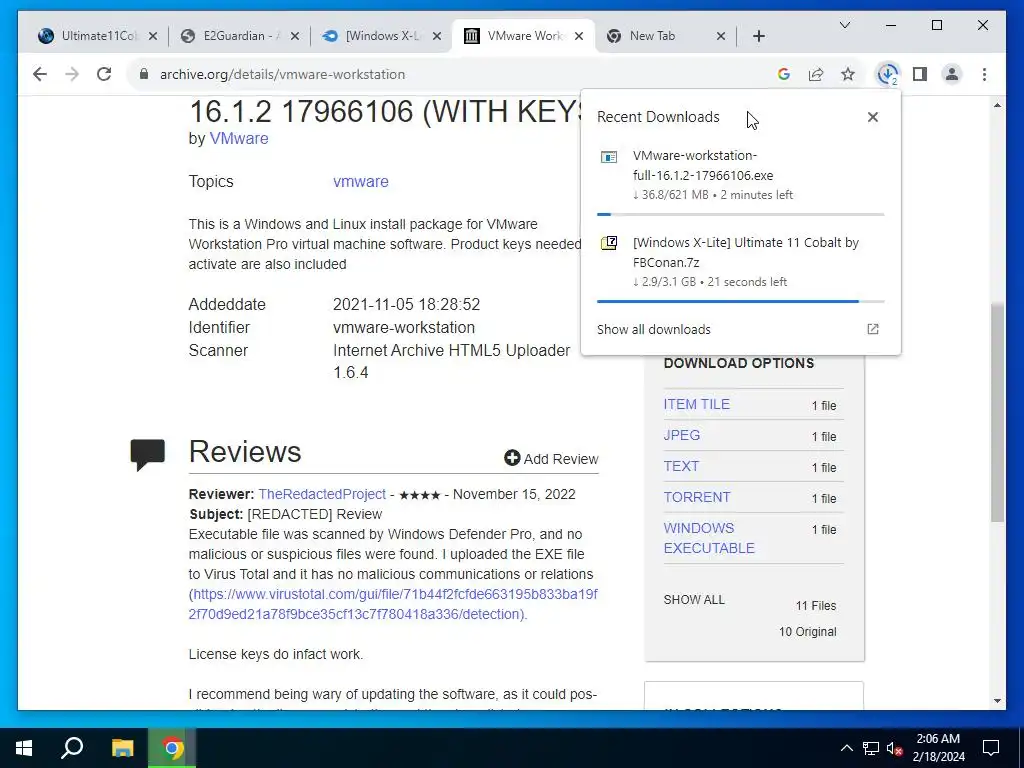View site information lock icon
Viewport: 1024px width, 768px height.
144,74
